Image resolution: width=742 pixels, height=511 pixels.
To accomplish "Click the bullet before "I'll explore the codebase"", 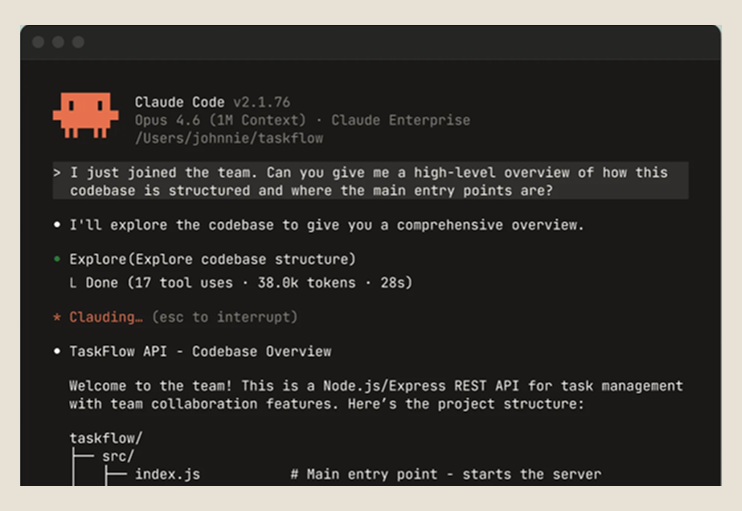I will (57, 225).
